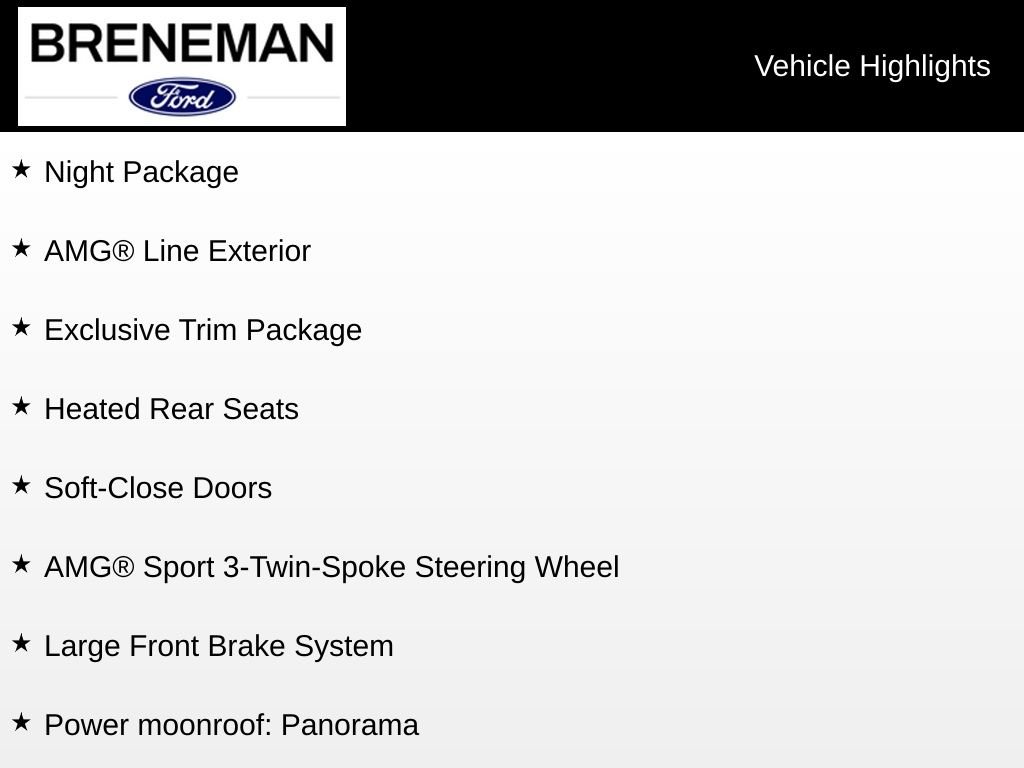Image resolution: width=1024 pixels, height=768 pixels.
Task: Click the star beside AMG Sport Steering Wheel
Action: point(22,564)
